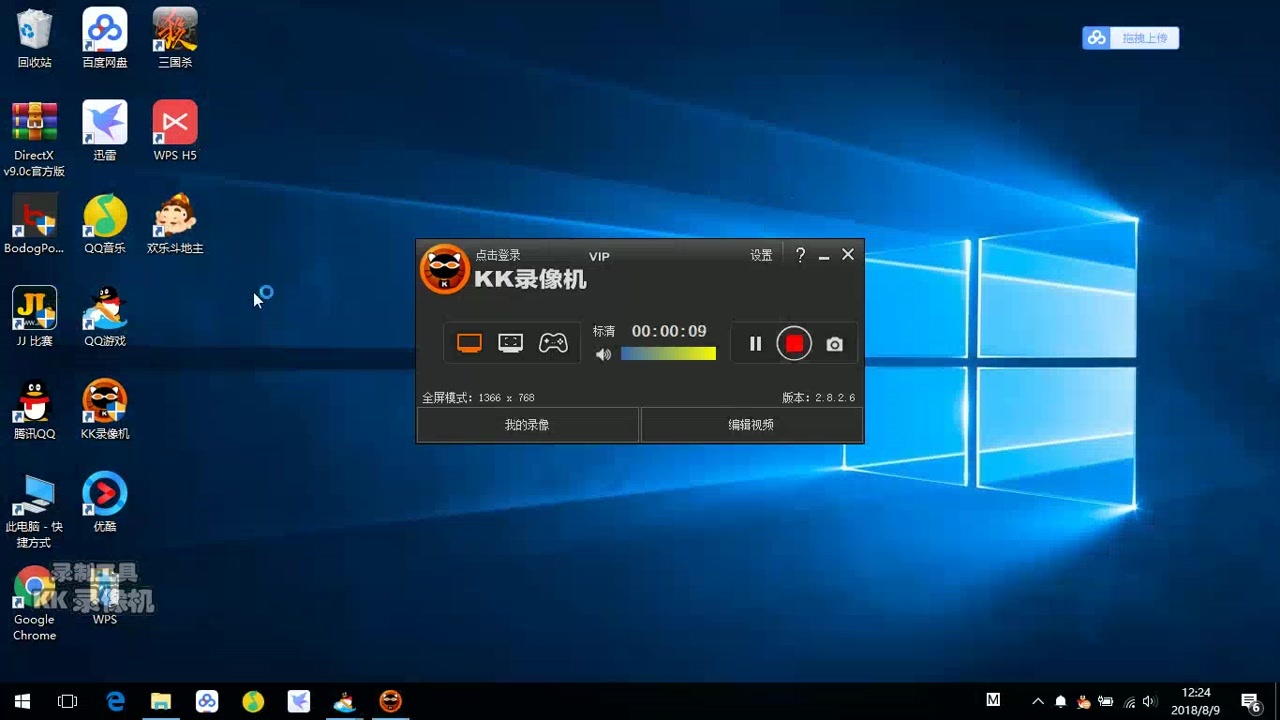Open QQ Music from the taskbar
Image resolution: width=1280 pixels, height=720 pixels.
pyautogui.click(x=253, y=701)
